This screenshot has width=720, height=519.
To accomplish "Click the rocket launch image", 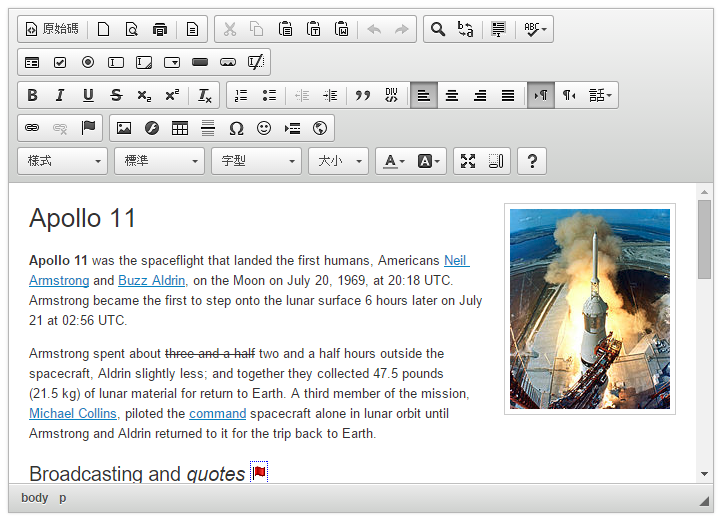I will [x=589, y=308].
